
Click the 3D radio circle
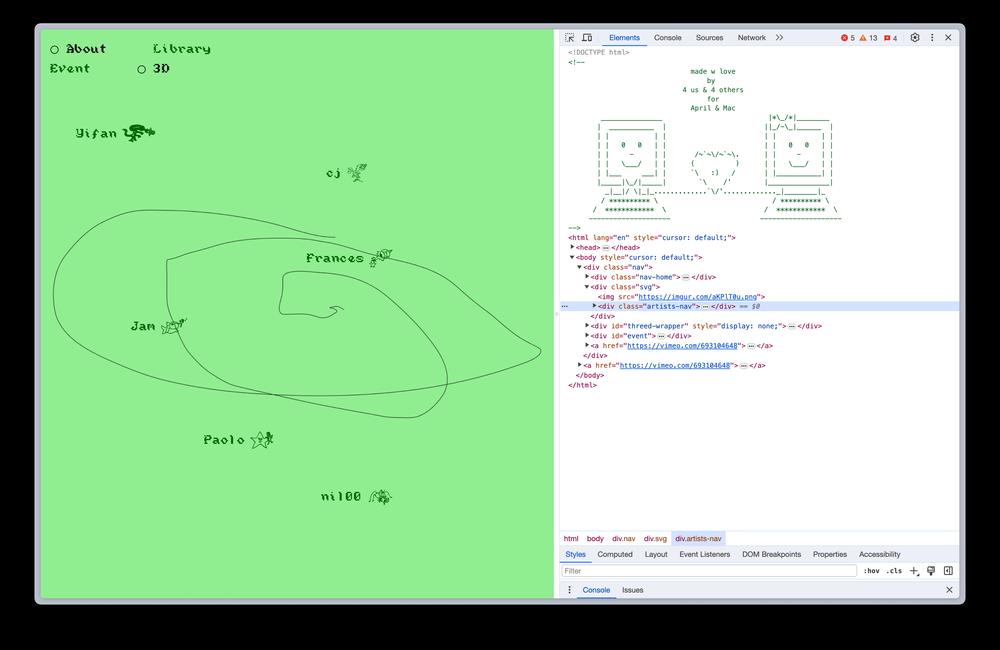[x=142, y=69]
